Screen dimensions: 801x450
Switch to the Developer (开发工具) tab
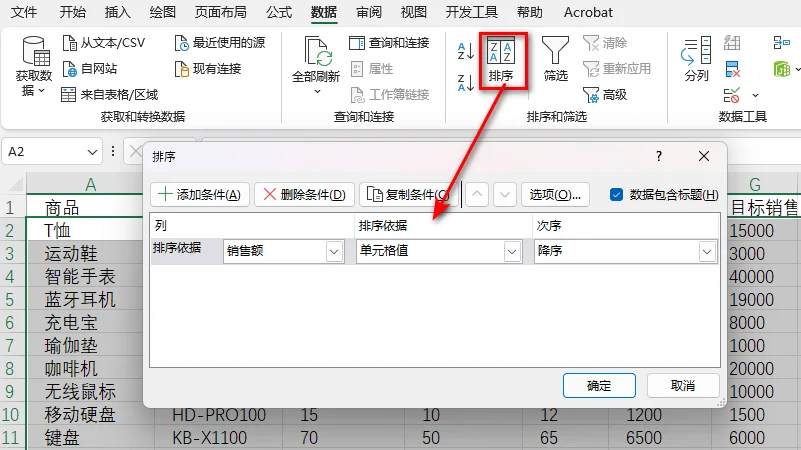(x=472, y=12)
